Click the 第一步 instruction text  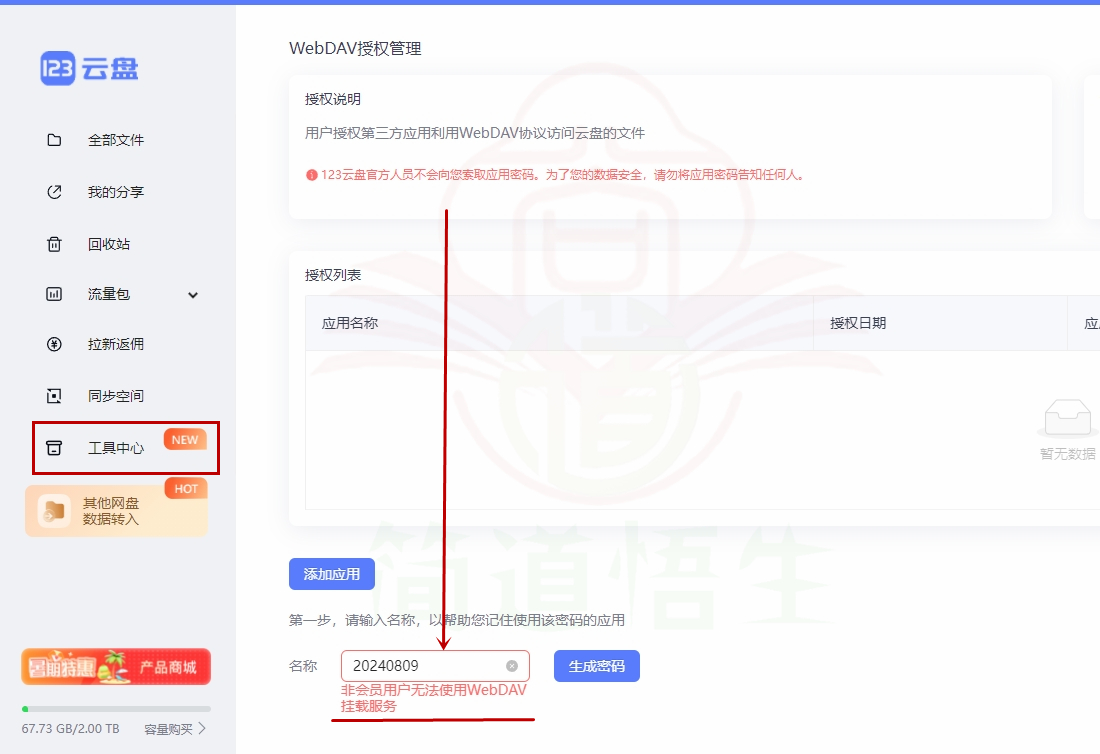coord(457,620)
